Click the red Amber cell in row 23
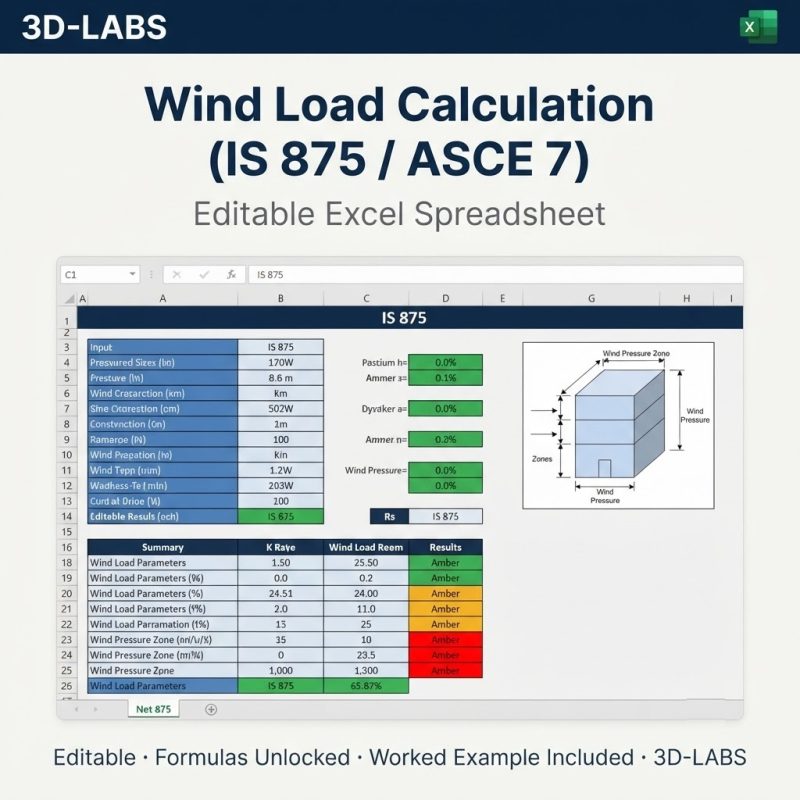The width and height of the screenshot is (800, 800). 445,640
